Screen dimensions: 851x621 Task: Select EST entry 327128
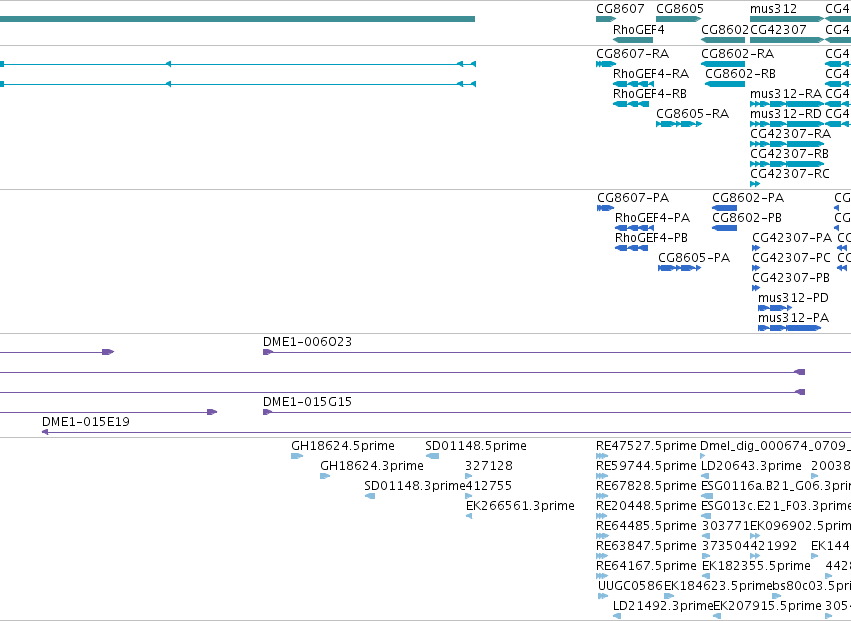489,466
